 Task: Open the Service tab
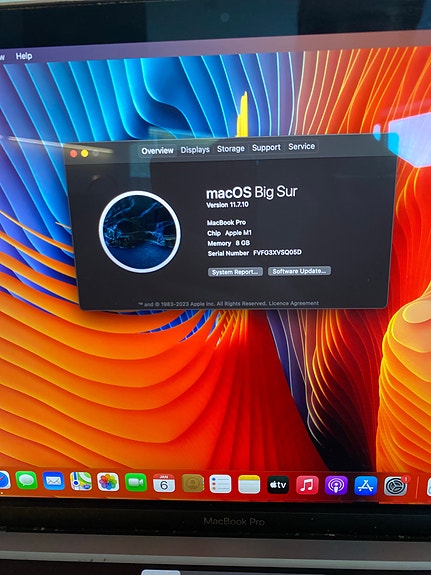[302, 146]
